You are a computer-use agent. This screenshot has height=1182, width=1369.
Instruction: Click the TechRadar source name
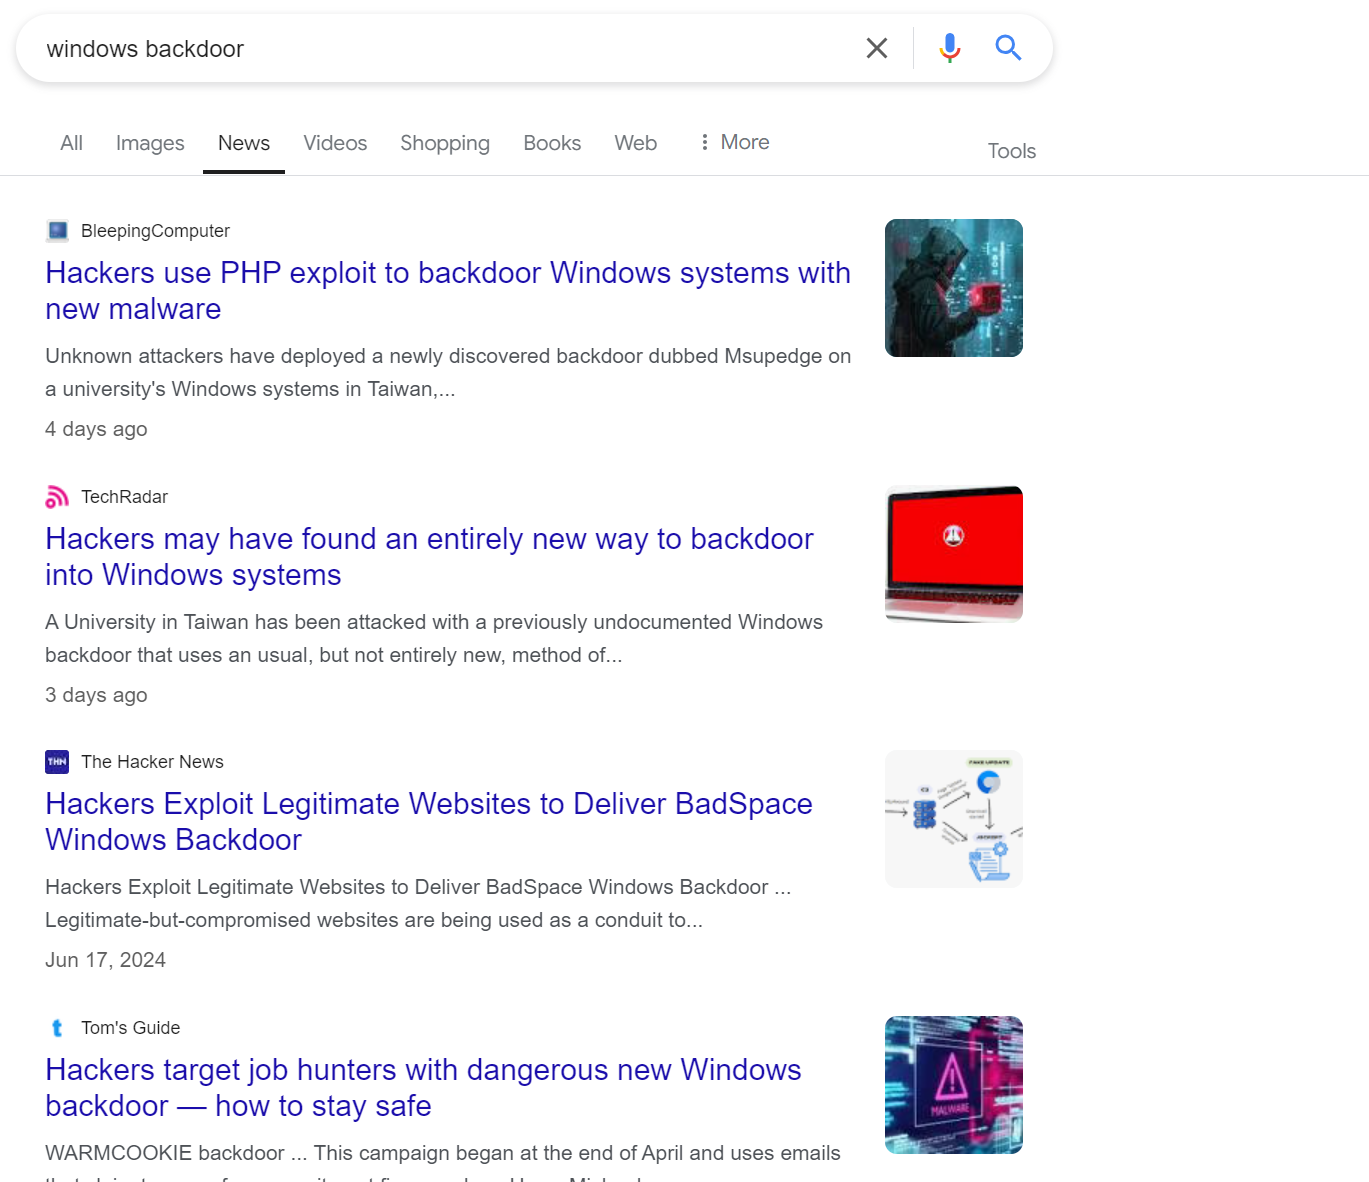(x=124, y=497)
